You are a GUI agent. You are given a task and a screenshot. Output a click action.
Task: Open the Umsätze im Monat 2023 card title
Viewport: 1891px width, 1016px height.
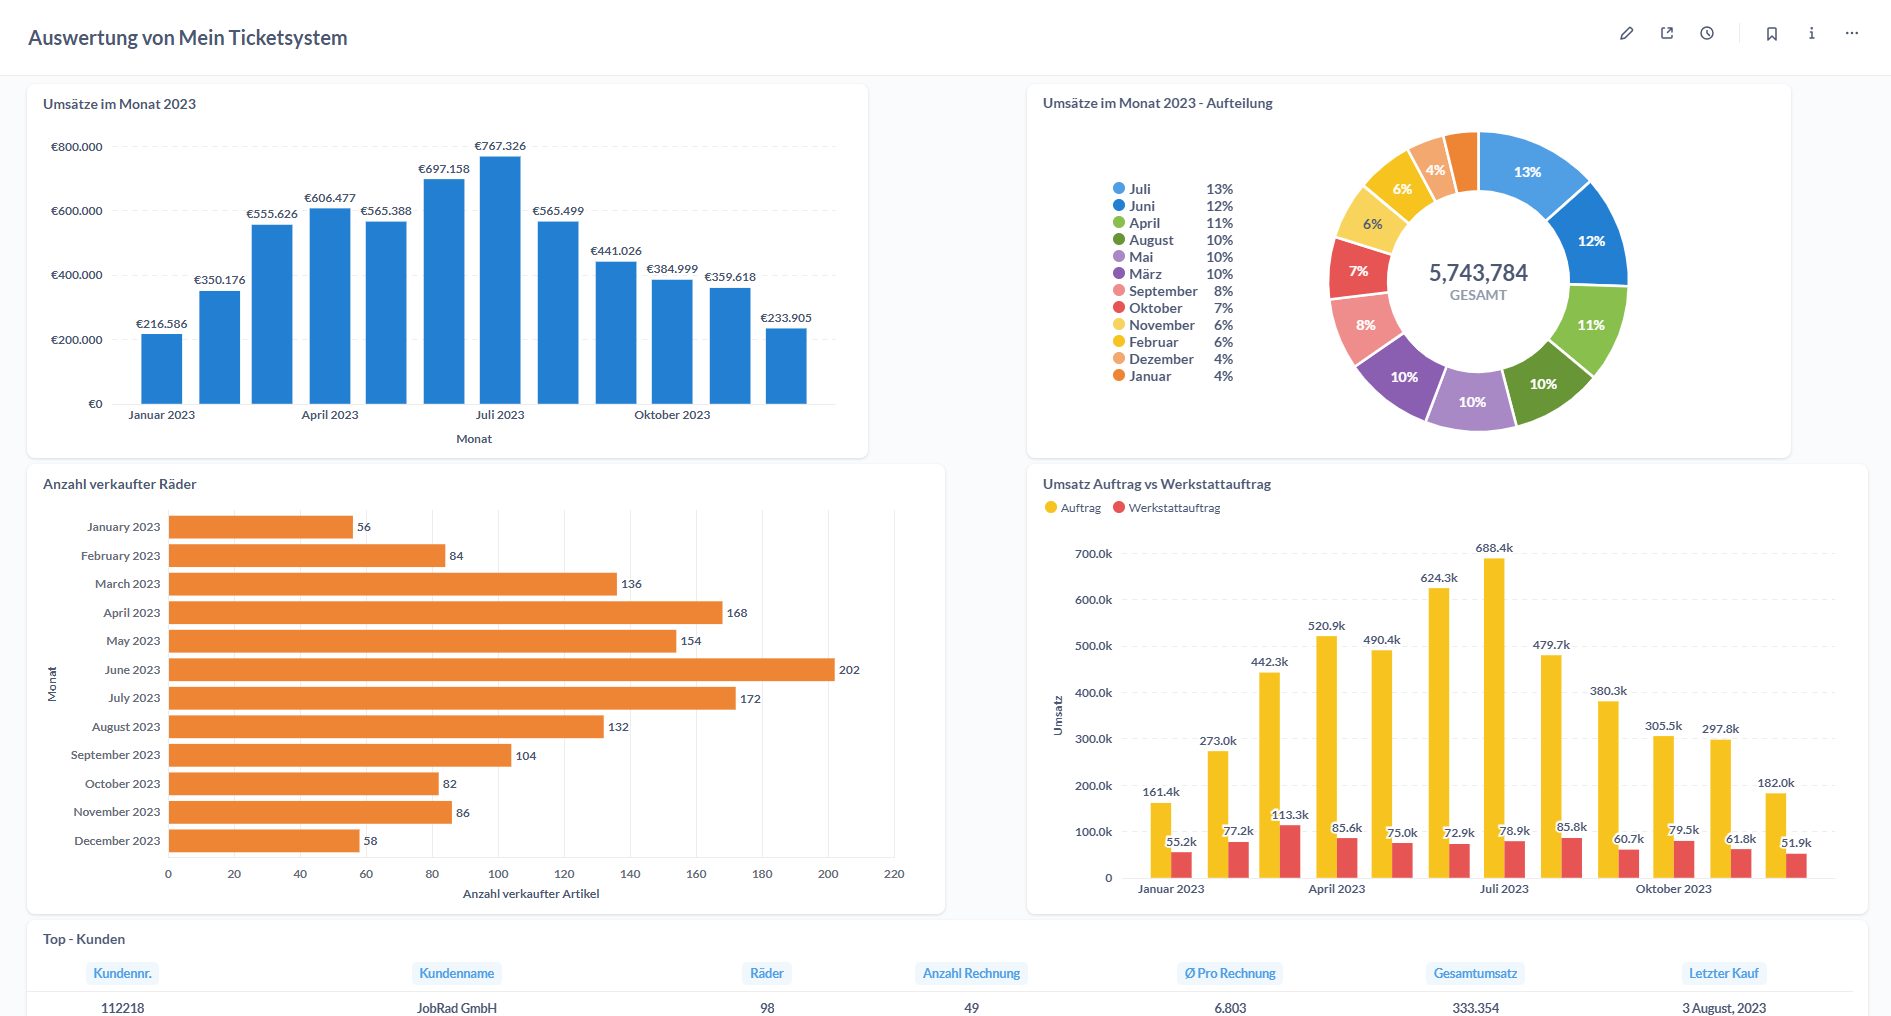[119, 104]
